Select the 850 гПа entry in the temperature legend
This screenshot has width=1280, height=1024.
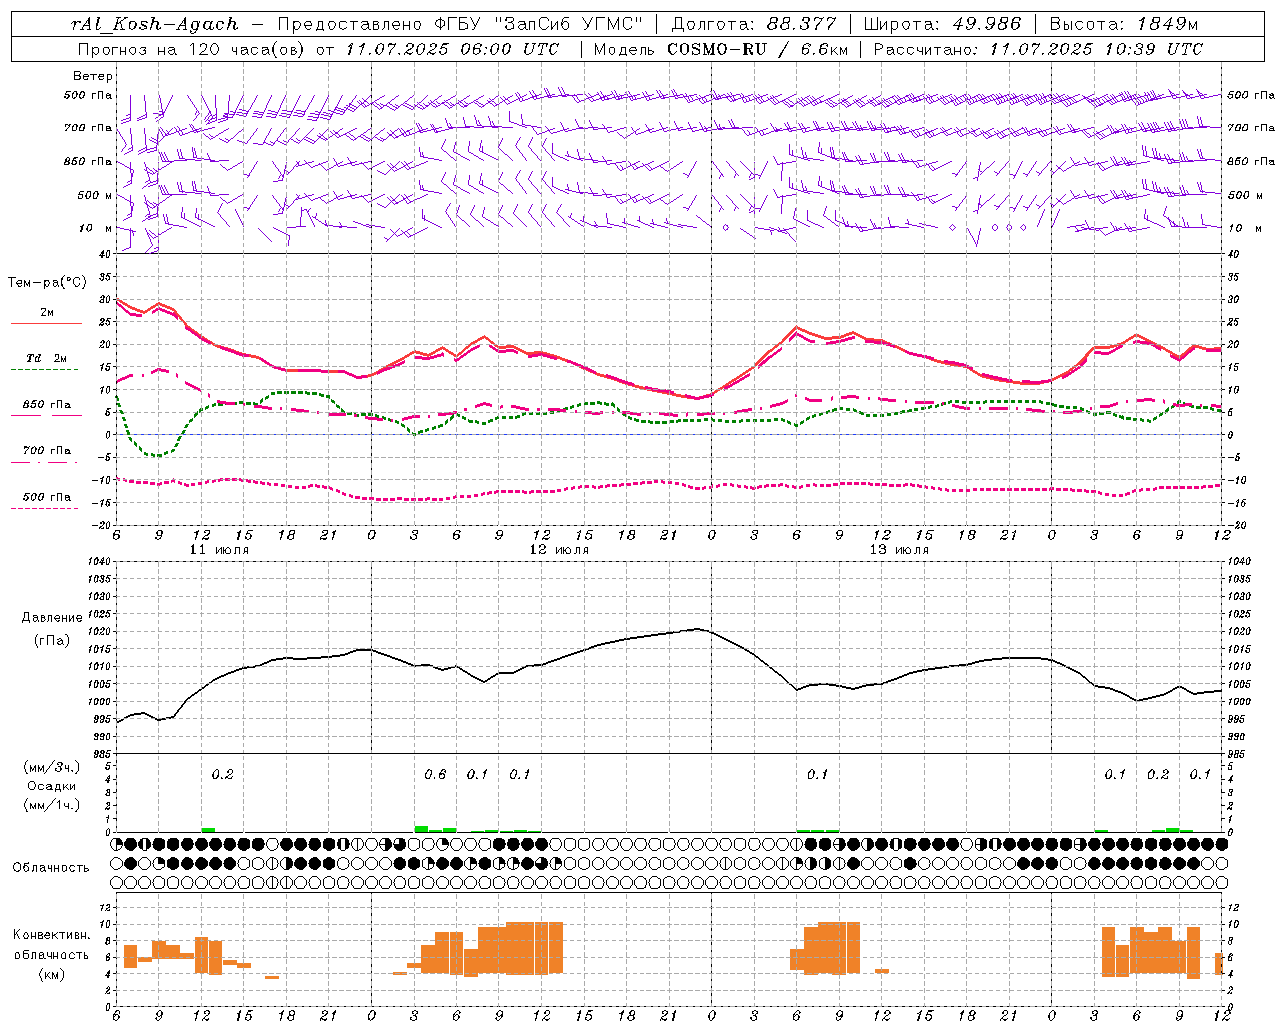coord(47,405)
